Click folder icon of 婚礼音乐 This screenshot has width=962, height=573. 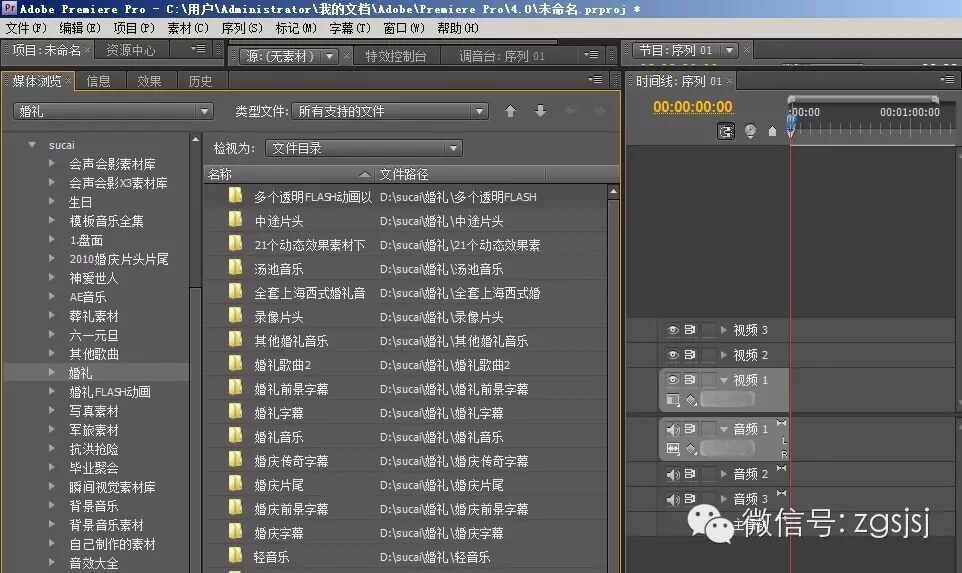[x=235, y=436]
